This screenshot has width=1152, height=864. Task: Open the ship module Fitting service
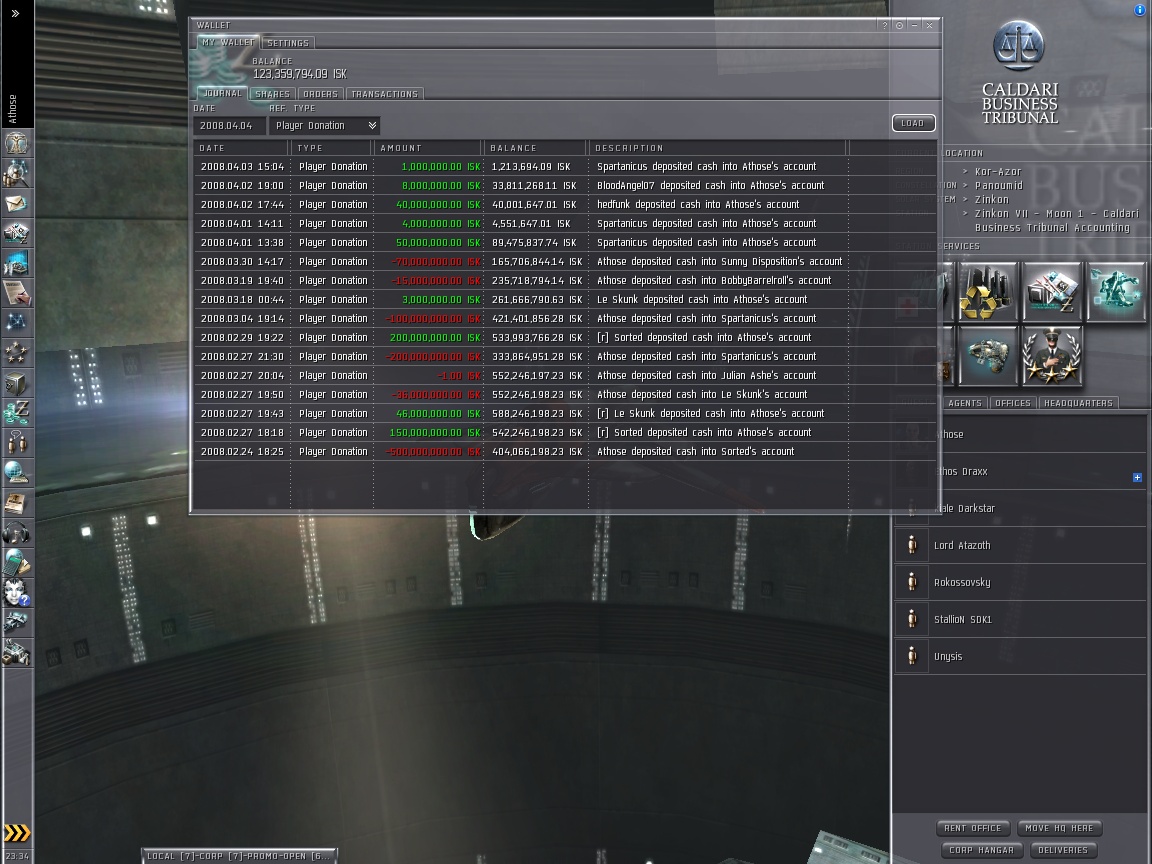pyautogui.click(x=987, y=356)
